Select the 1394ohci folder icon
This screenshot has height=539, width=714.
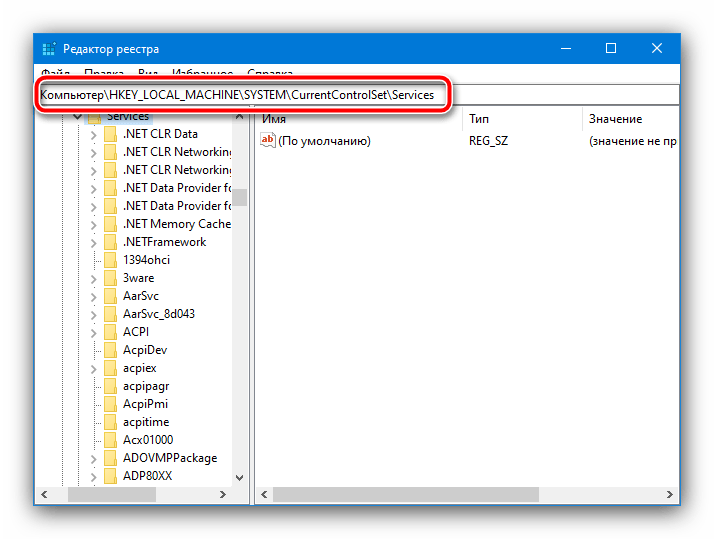(x=111, y=260)
